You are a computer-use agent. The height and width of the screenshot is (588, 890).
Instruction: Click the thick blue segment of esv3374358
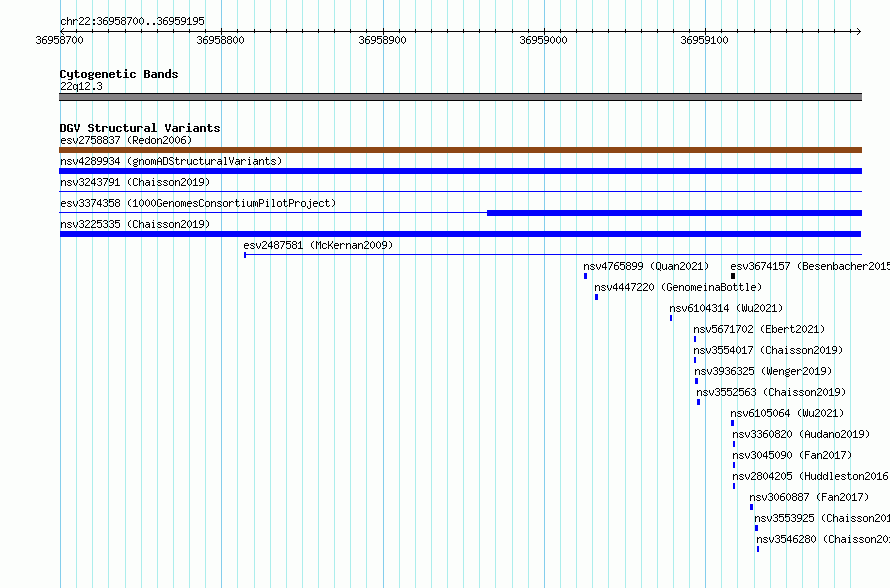[x=674, y=213]
